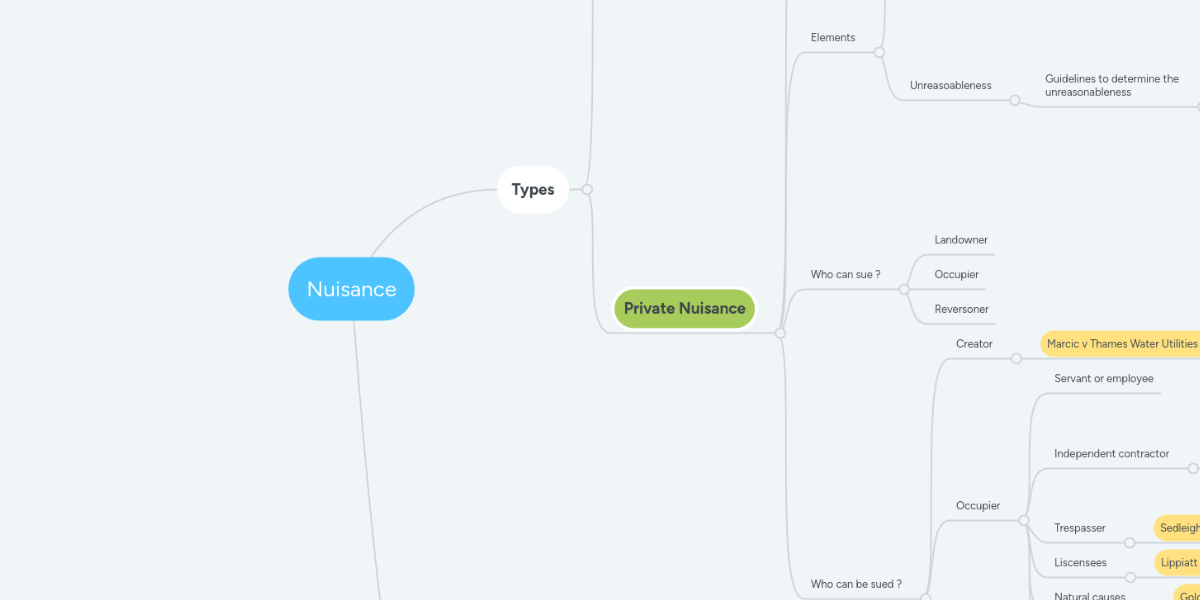Collapse the Private Nuisance branch connector dot
Viewport: 1200px width, 600px height.
tap(779, 333)
